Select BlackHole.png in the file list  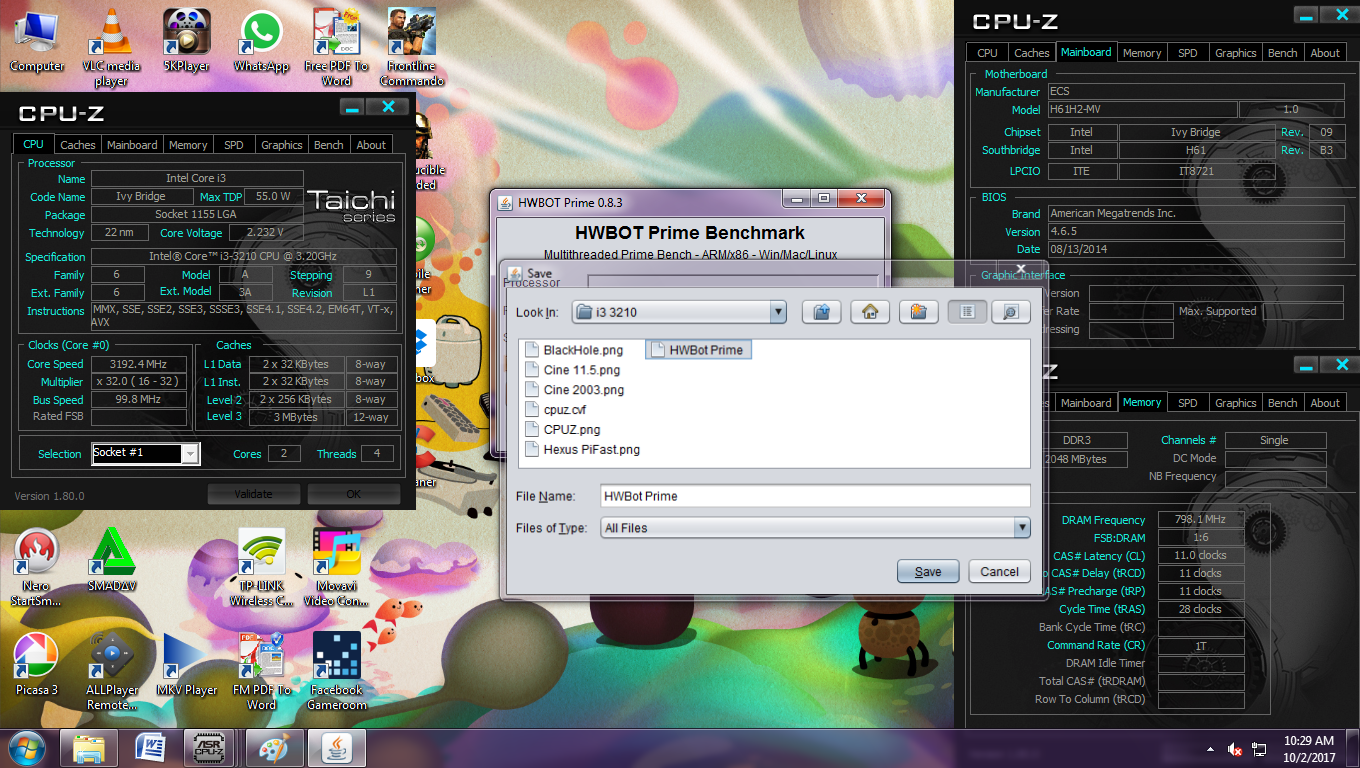click(x=574, y=350)
